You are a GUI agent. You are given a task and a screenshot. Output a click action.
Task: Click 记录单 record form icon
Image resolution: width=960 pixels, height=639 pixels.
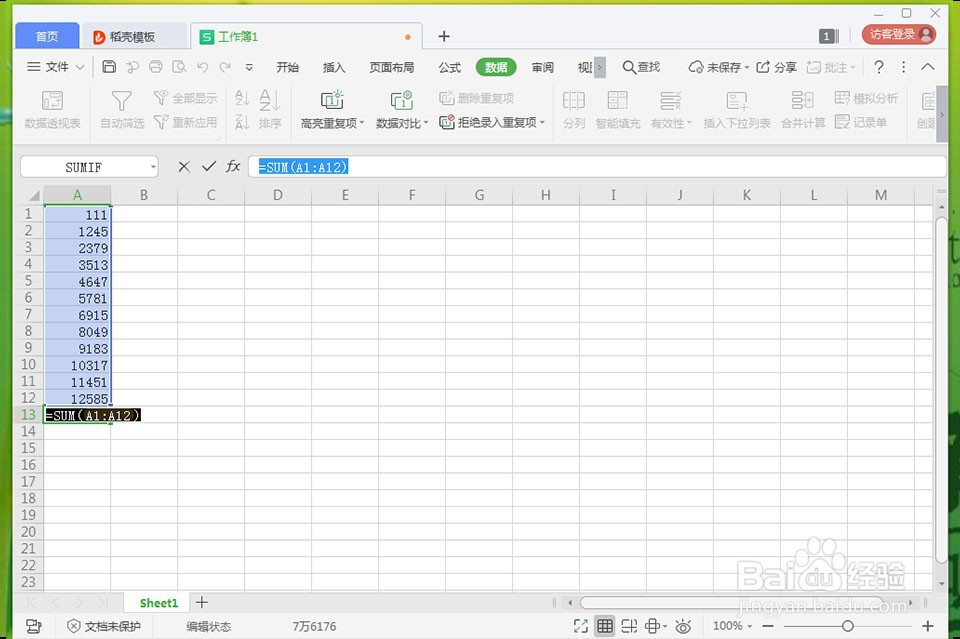(x=861, y=122)
